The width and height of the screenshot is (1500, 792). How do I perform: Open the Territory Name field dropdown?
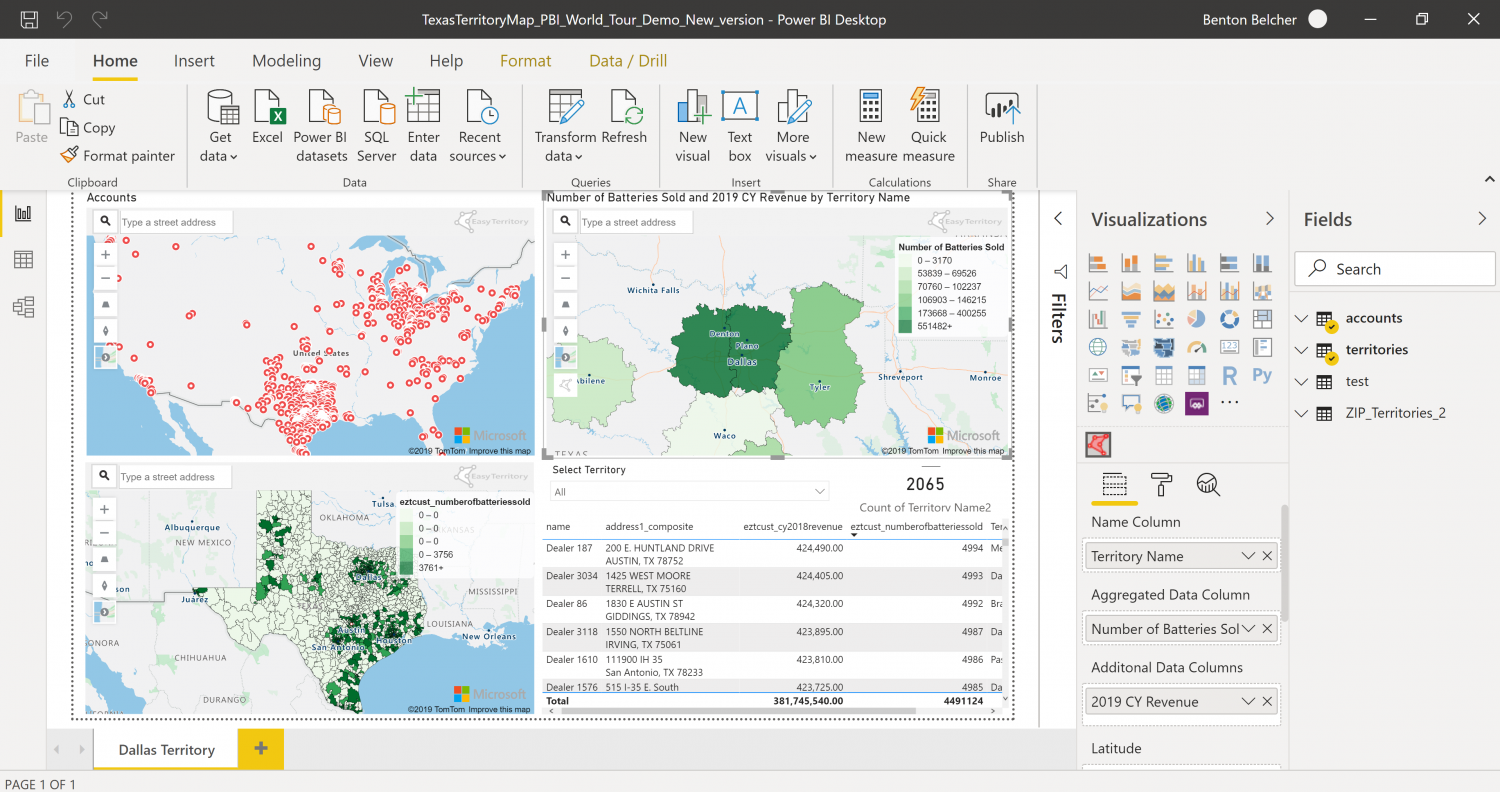pyautogui.click(x=1247, y=555)
